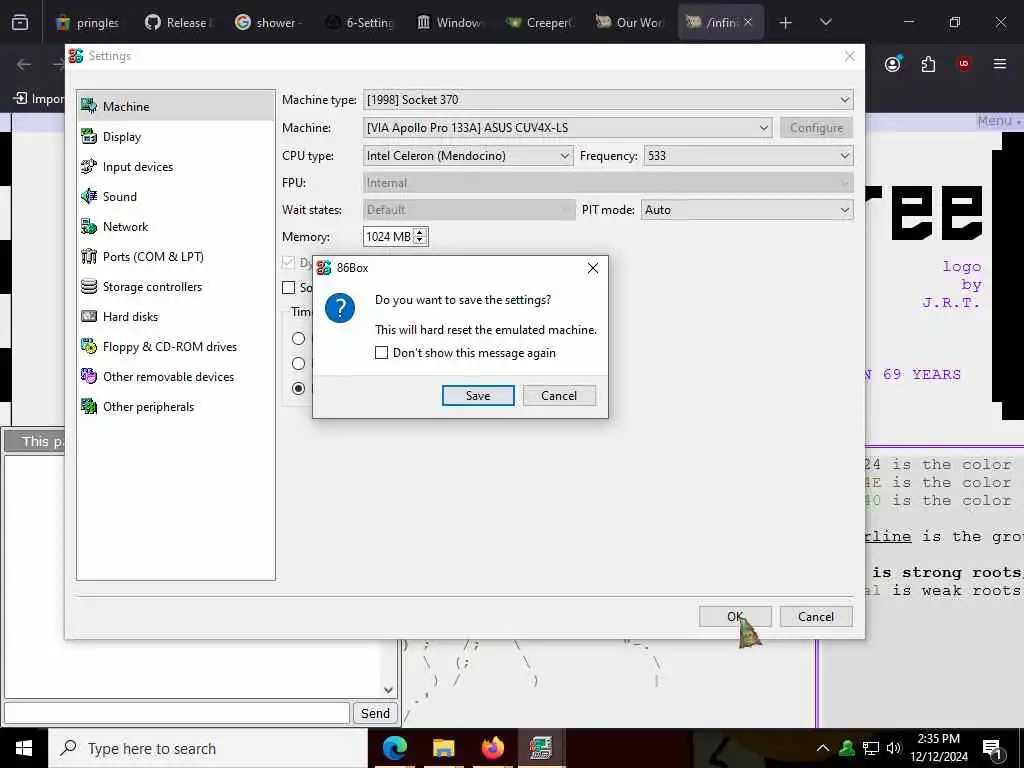Click Cancel in the 86Box dialog
This screenshot has height=768, width=1024.
[x=559, y=395]
